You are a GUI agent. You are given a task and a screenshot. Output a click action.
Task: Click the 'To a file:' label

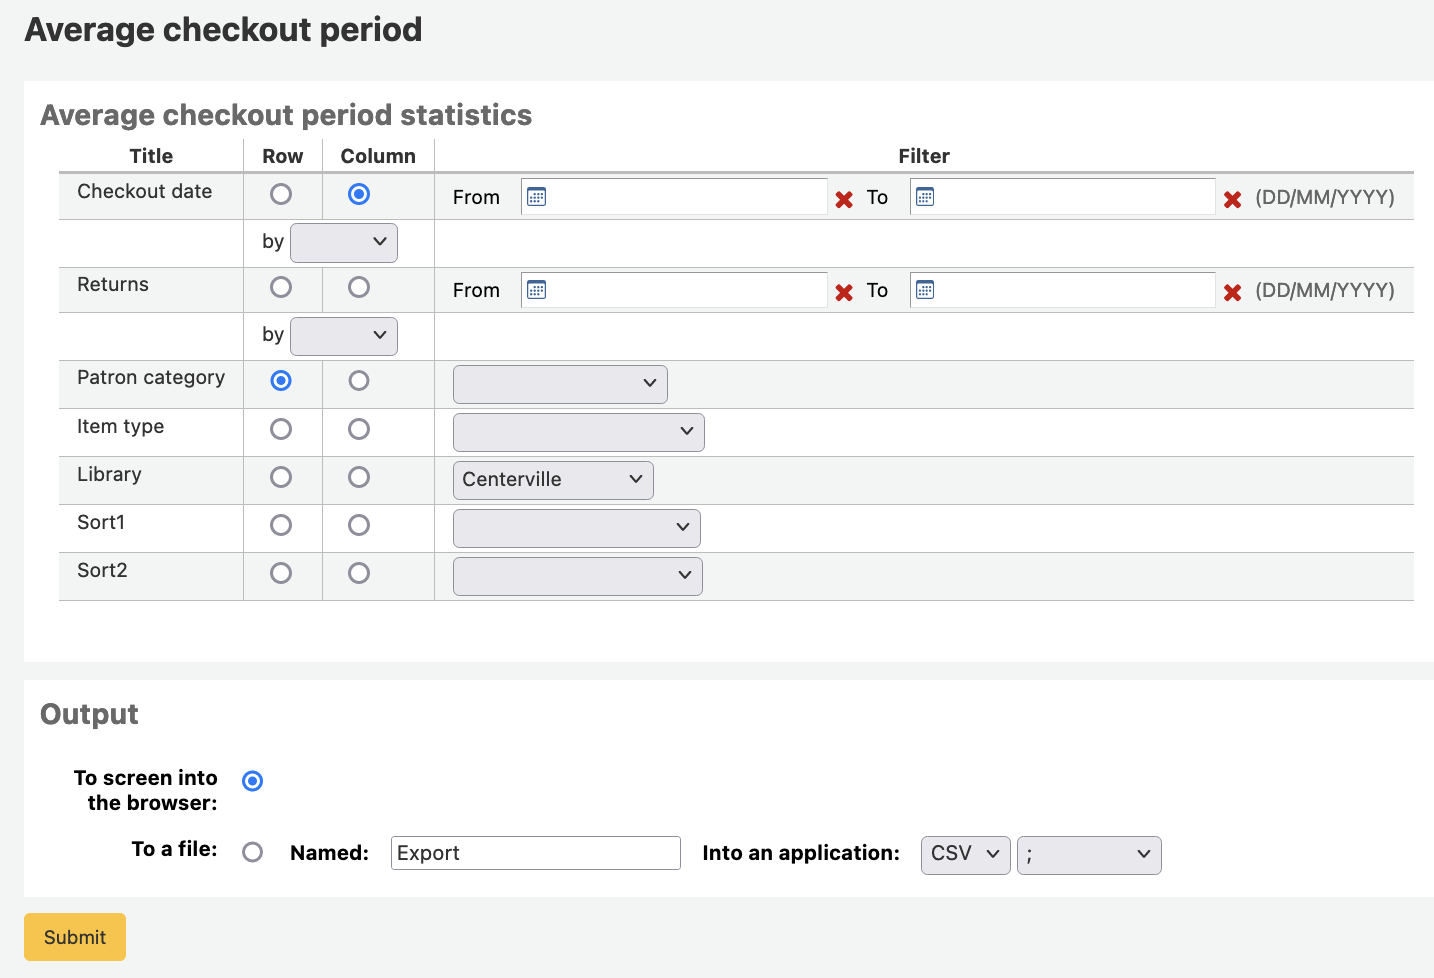[175, 849]
